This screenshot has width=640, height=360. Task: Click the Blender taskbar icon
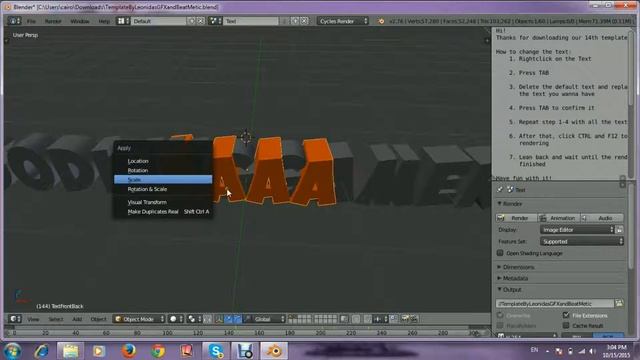coord(274,351)
